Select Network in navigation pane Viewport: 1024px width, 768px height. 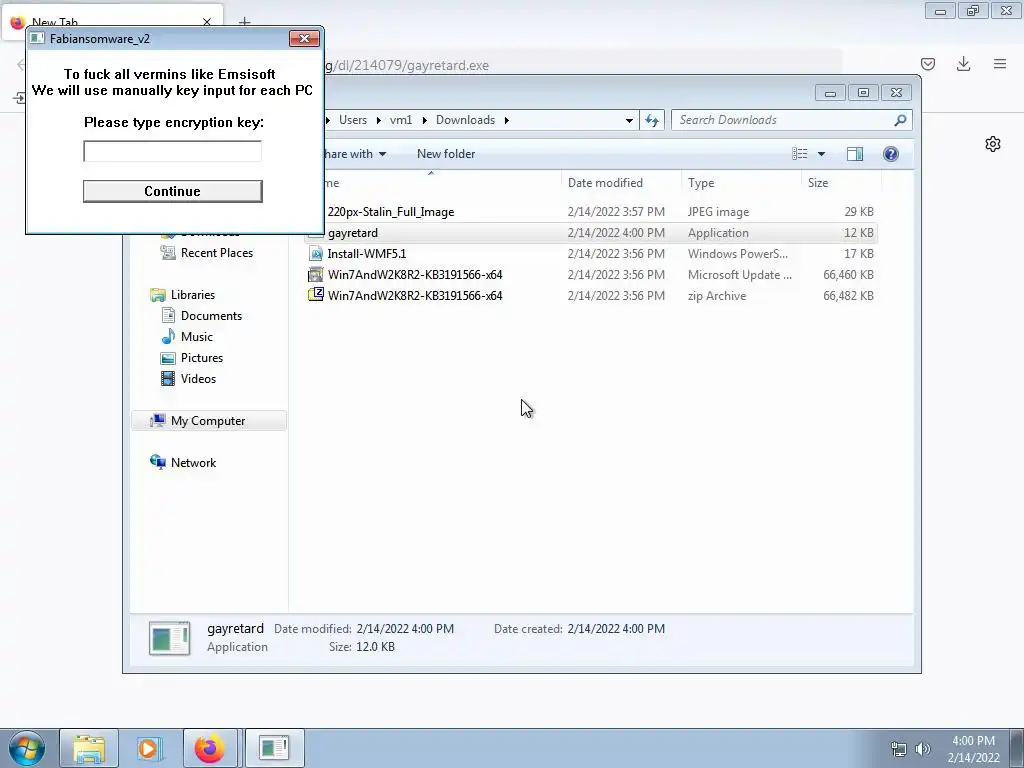pyautogui.click(x=193, y=463)
